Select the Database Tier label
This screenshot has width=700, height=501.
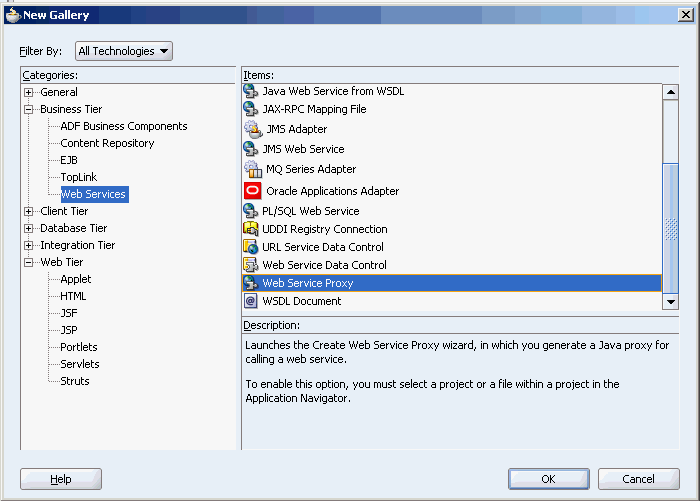[74, 228]
